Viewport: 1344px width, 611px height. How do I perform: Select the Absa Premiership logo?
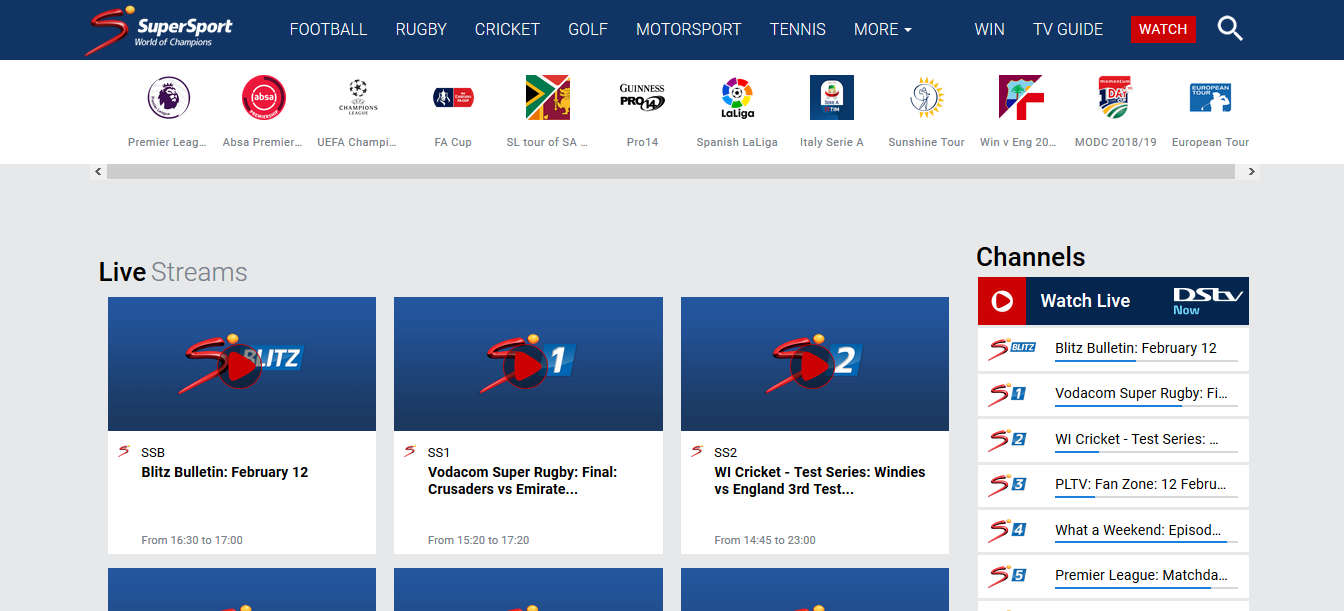(x=263, y=98)
